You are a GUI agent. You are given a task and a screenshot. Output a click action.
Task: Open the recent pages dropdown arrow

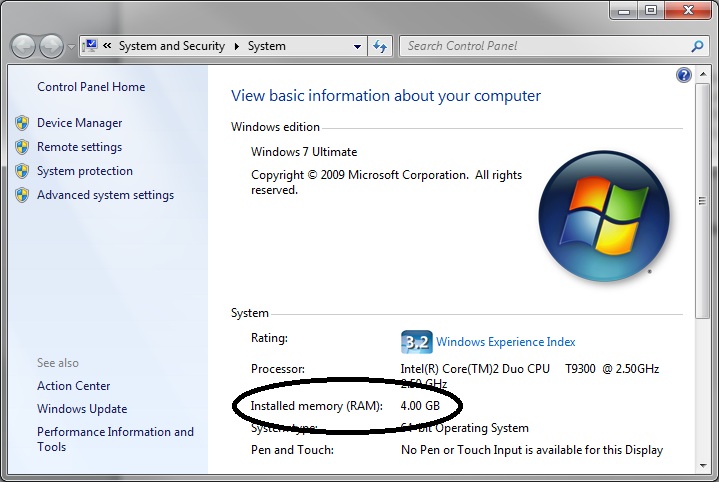[71, 47]
